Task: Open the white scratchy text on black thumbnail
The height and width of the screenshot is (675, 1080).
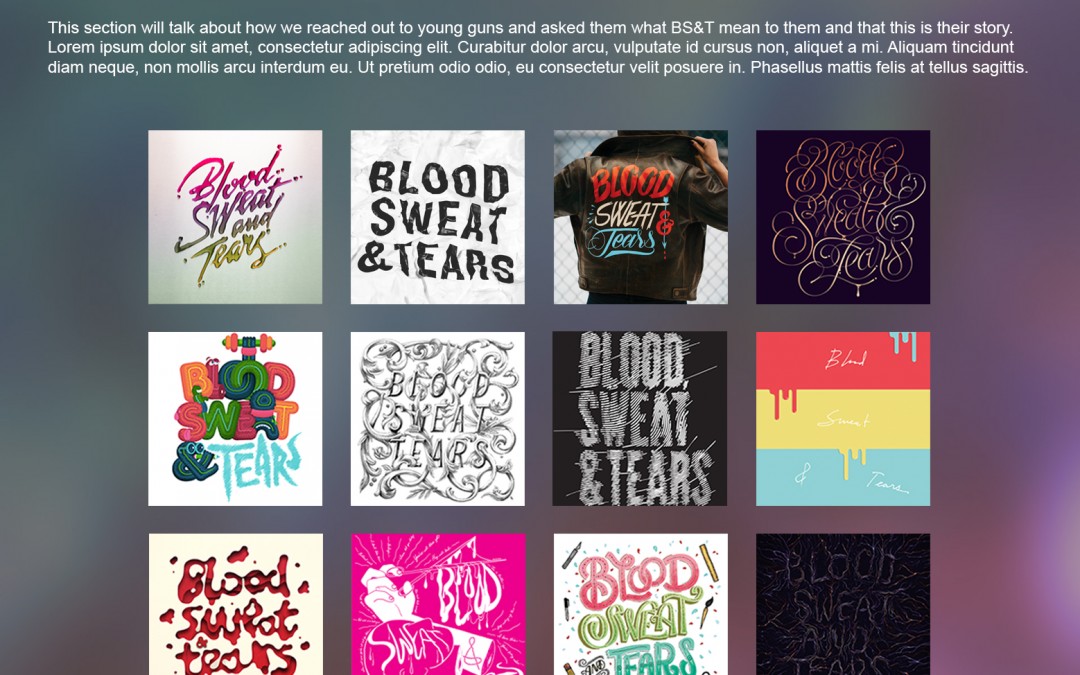Action: [x=640, y=419]
